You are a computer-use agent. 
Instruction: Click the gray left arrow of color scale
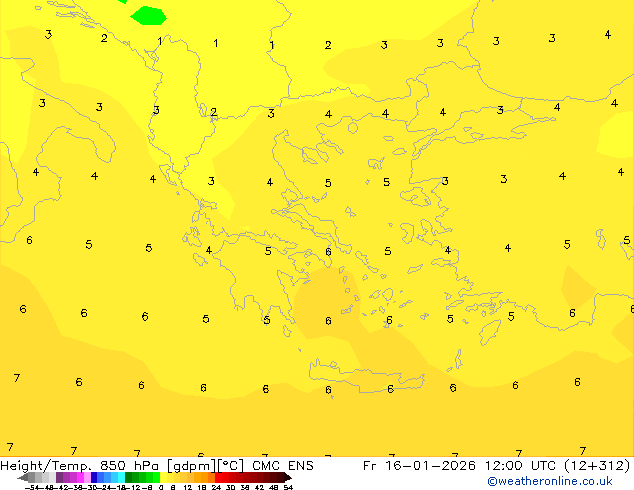click(23, 478)
